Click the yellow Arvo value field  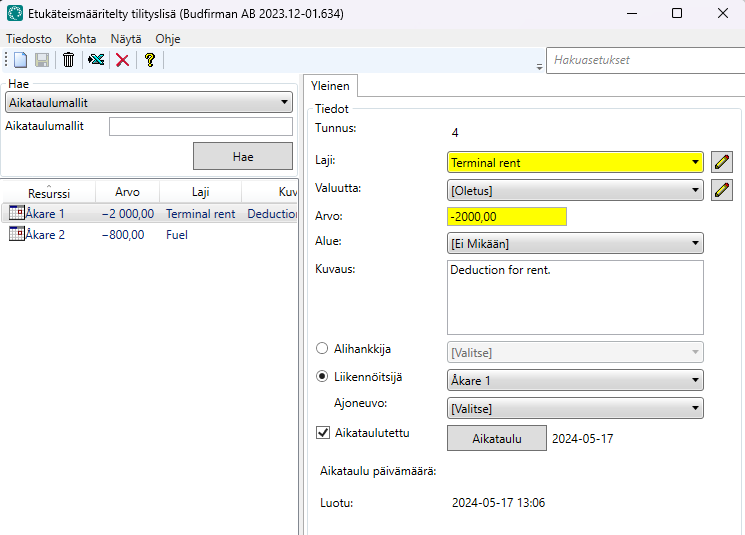pyautogui.click(x=506, y=216)
